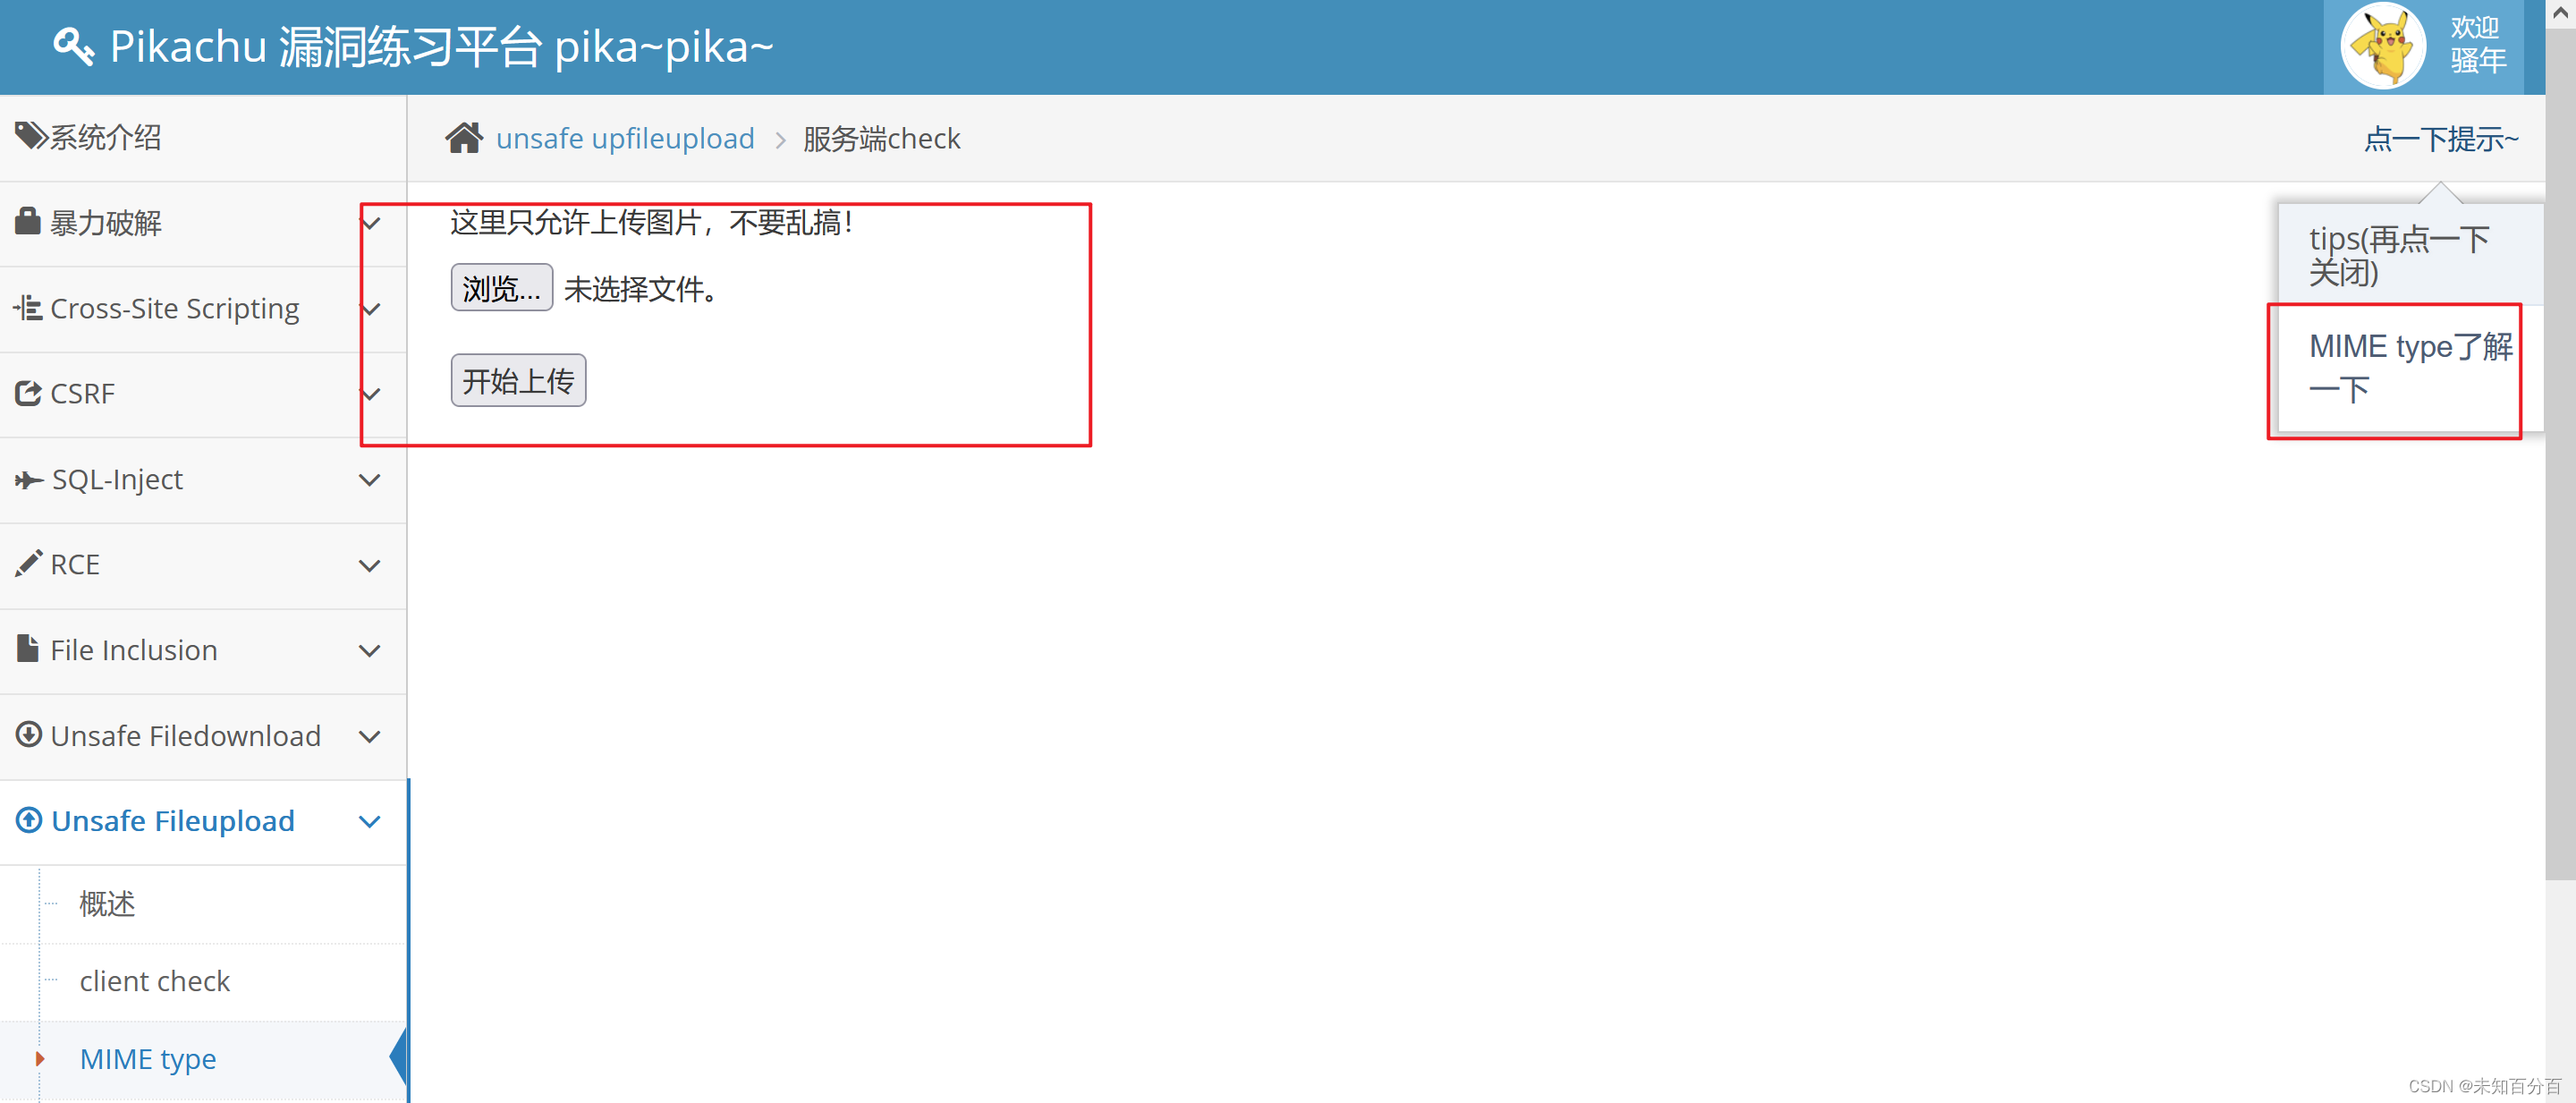Image resolution: width=2576 pixels, height=1103 pixels.
Task: Expand the Unsafe Filedownload chevron
Action: point(370,737)
